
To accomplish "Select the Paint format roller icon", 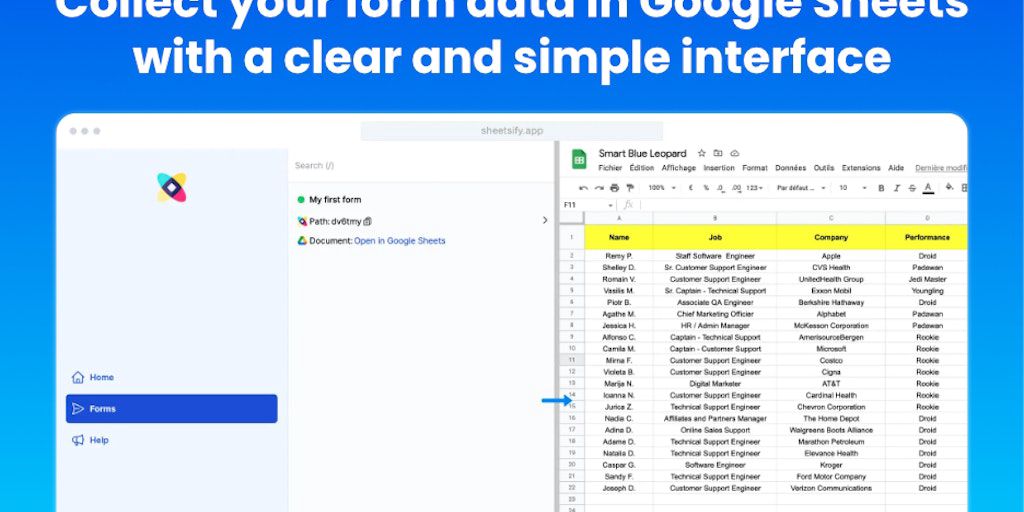I will point(630,188).
